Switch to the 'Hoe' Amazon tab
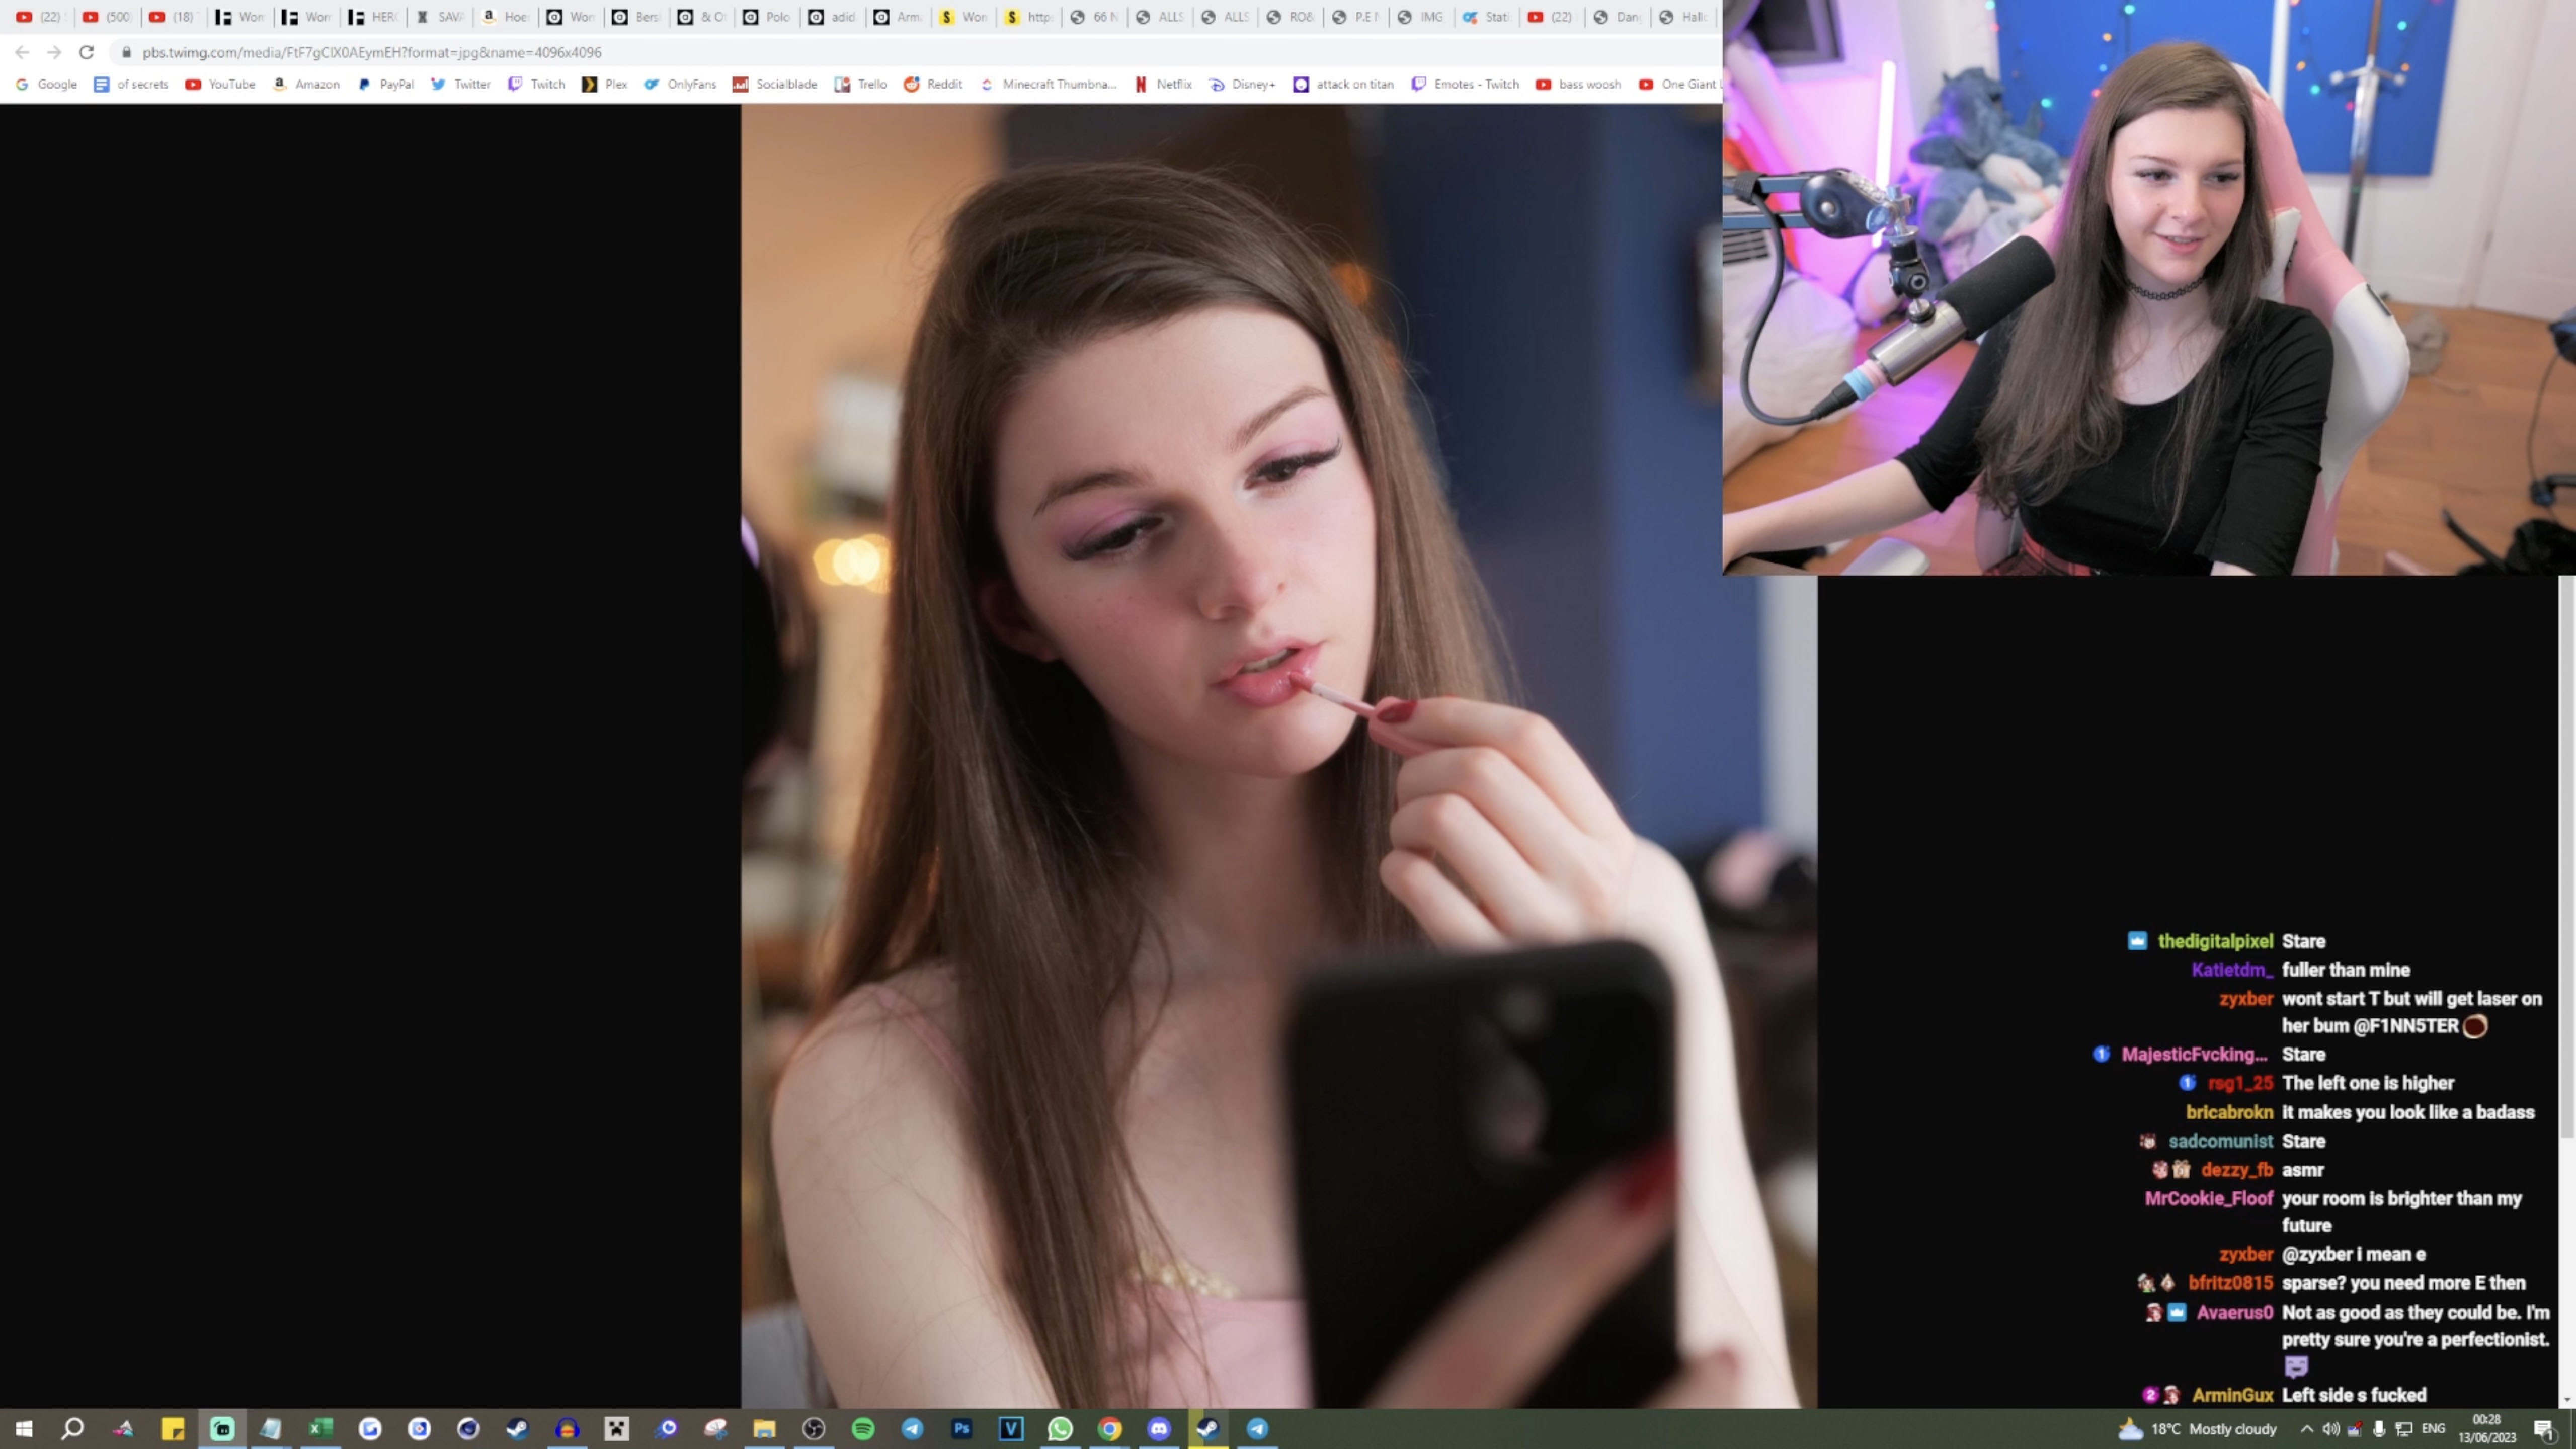2576x1449 pixels. 505,16
